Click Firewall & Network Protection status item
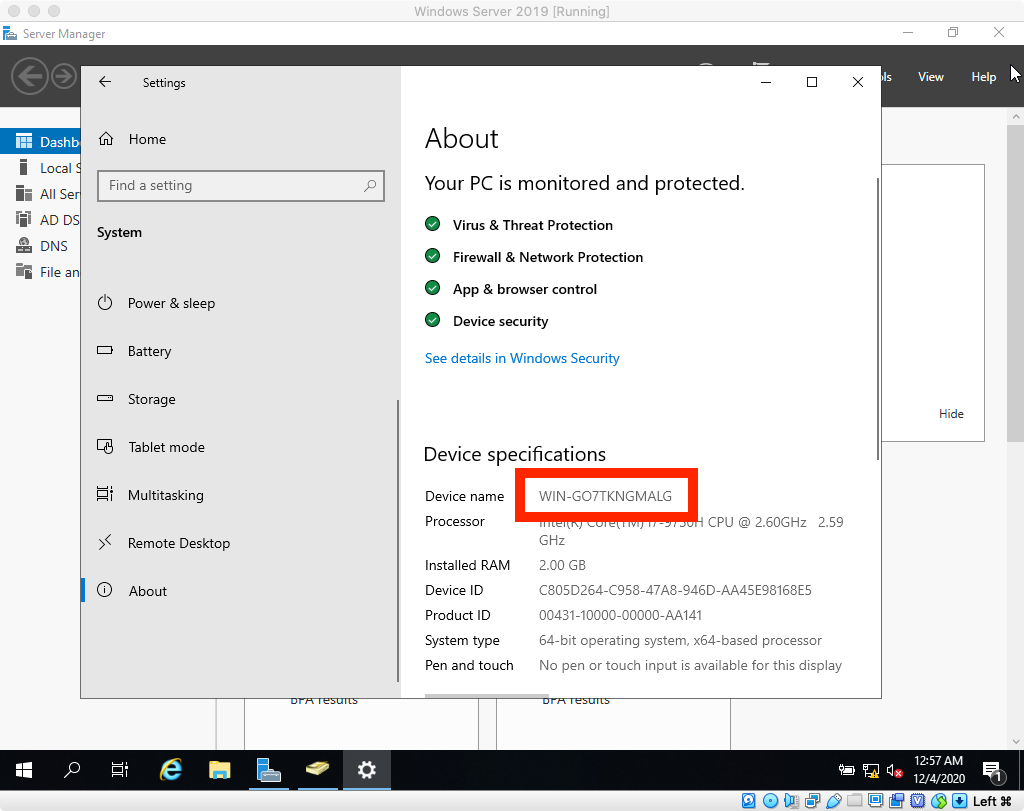This screenshot has height=811, width=1024. point(534,257)
